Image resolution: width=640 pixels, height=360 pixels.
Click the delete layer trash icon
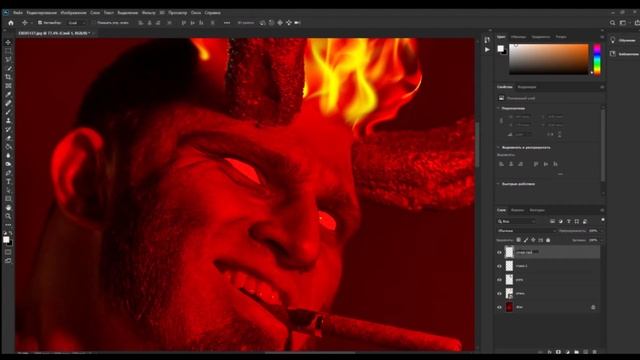[594, 352]
